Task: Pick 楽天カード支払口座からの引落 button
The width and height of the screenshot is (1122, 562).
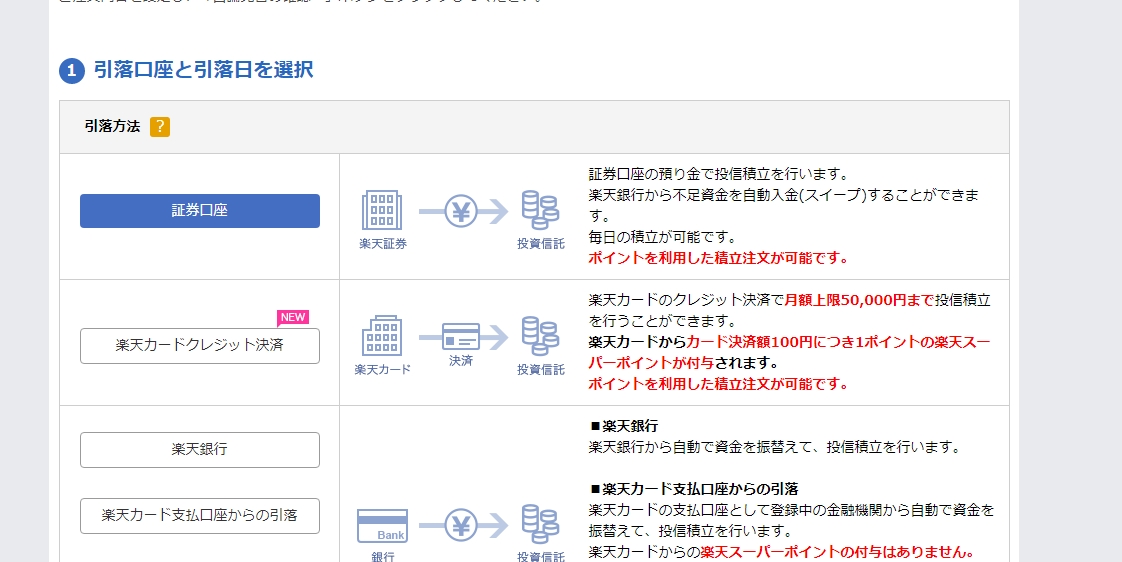Action: (x=200, y=515)
